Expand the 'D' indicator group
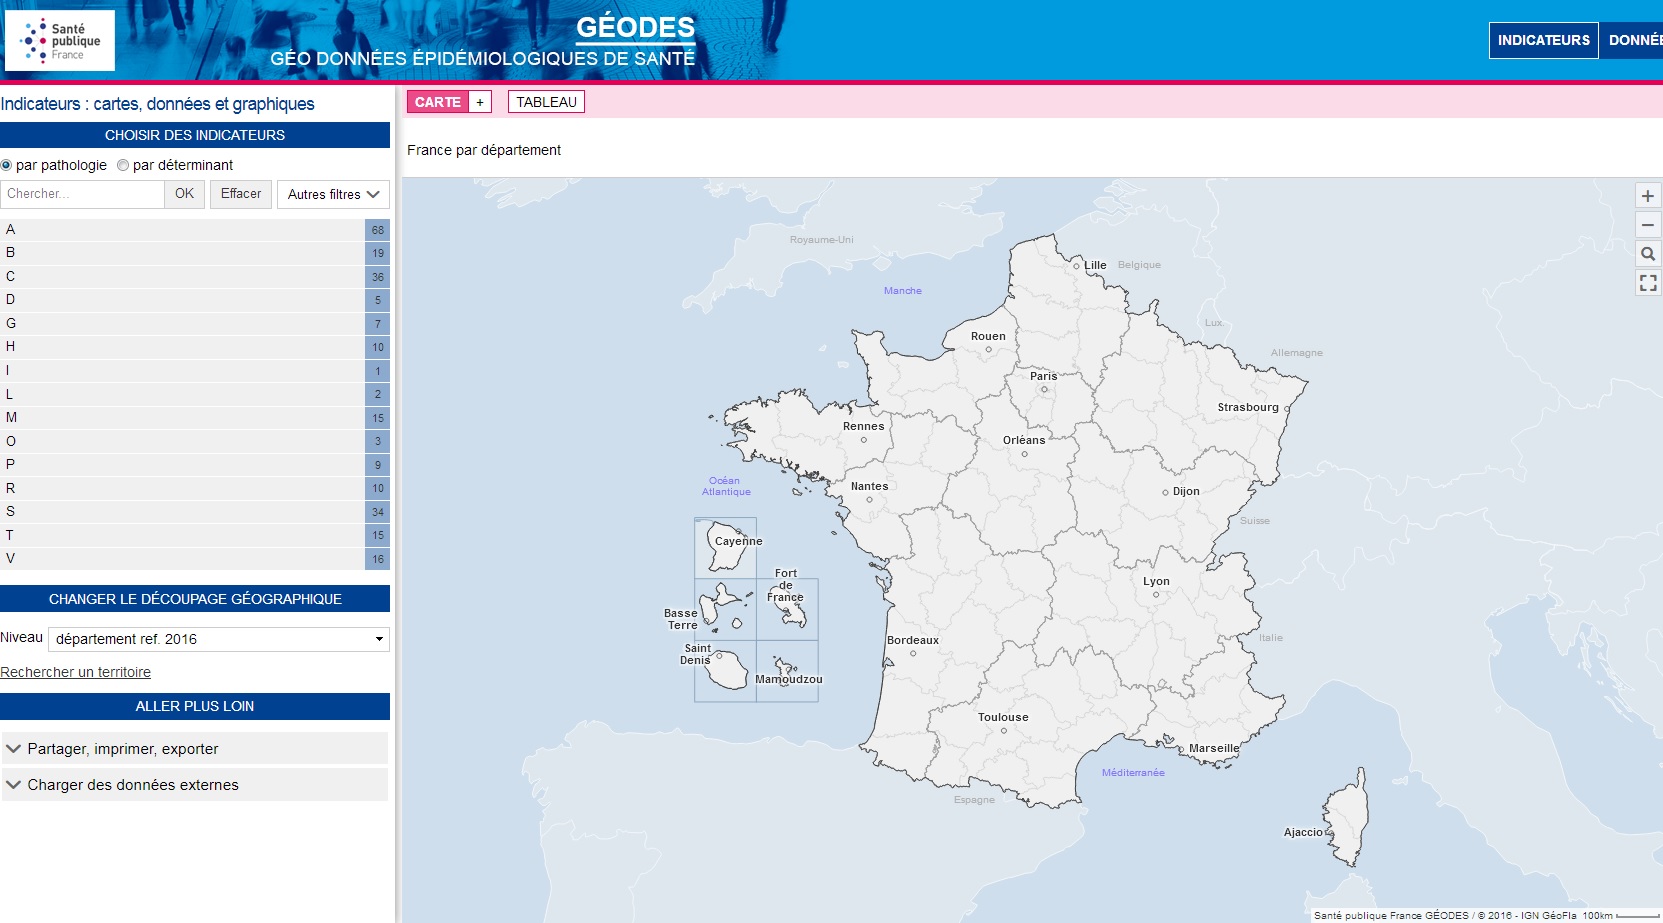The width and height of the screenshot is (1663, 923). tap(195, 300)
